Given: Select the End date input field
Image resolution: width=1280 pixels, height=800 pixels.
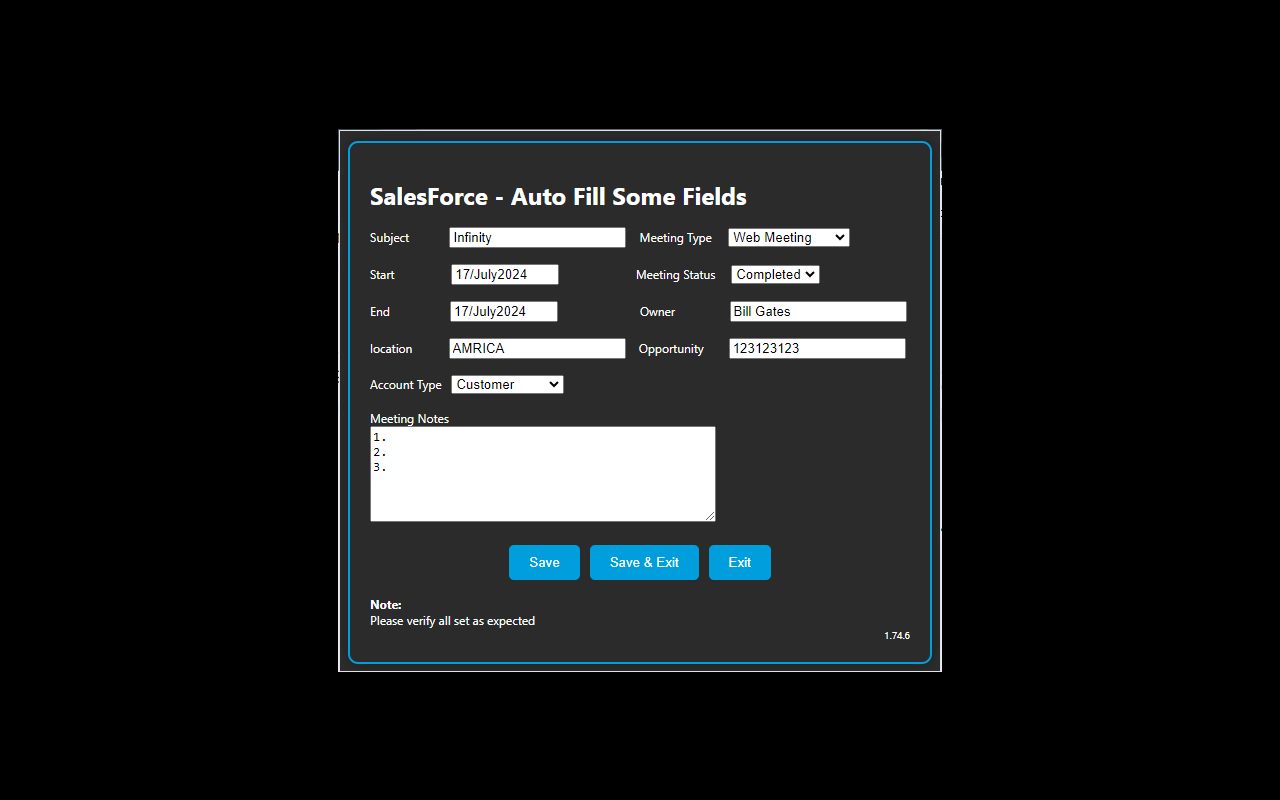Looking at the screenshot, I should 504,311.
